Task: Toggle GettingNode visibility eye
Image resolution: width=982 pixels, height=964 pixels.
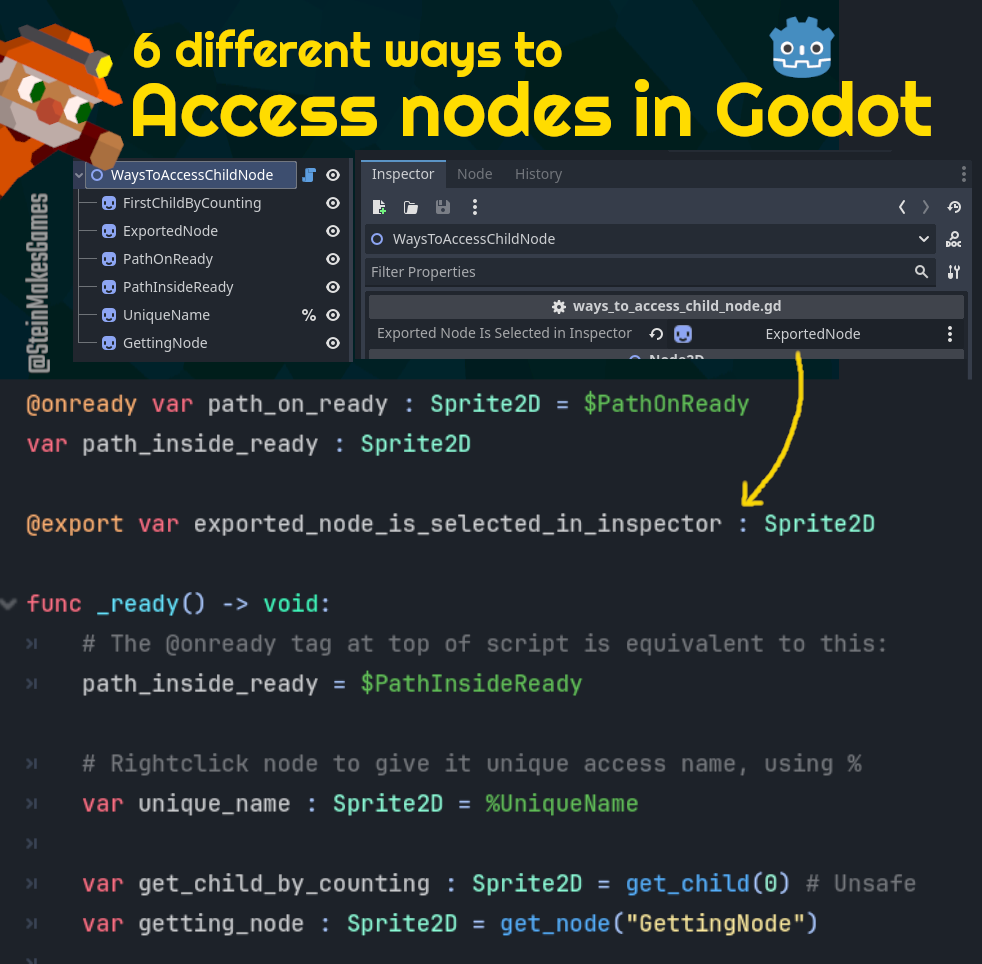Action: (333, 343)
